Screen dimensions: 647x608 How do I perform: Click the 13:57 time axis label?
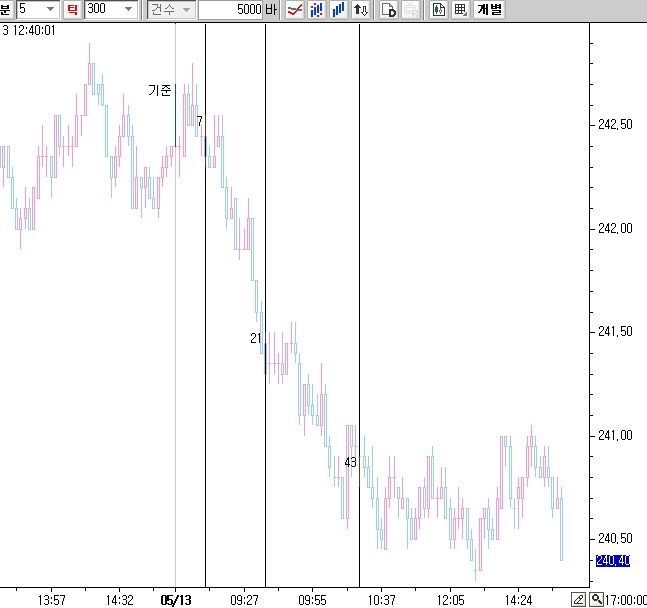tap(52, 600)
